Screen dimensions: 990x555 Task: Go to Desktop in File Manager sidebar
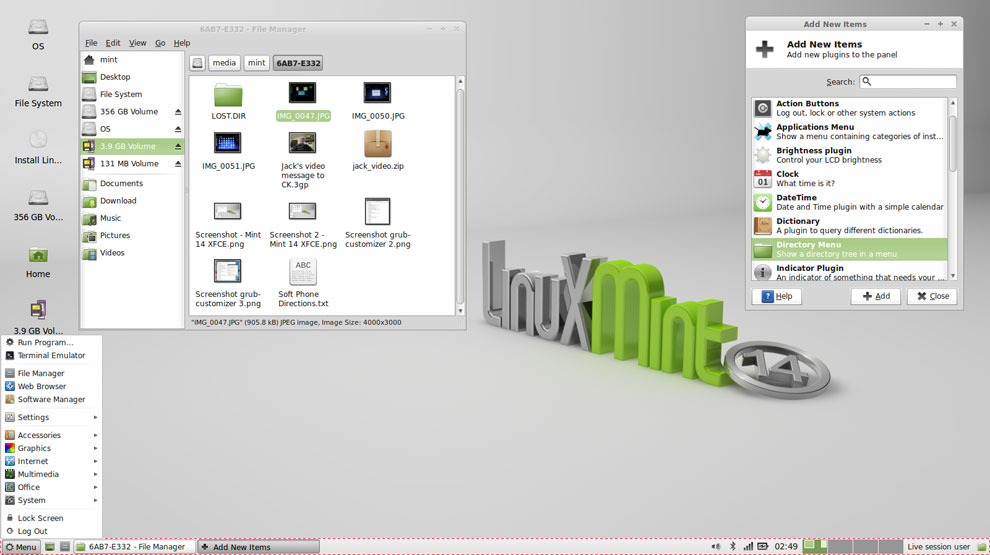[x=132, y=77]
